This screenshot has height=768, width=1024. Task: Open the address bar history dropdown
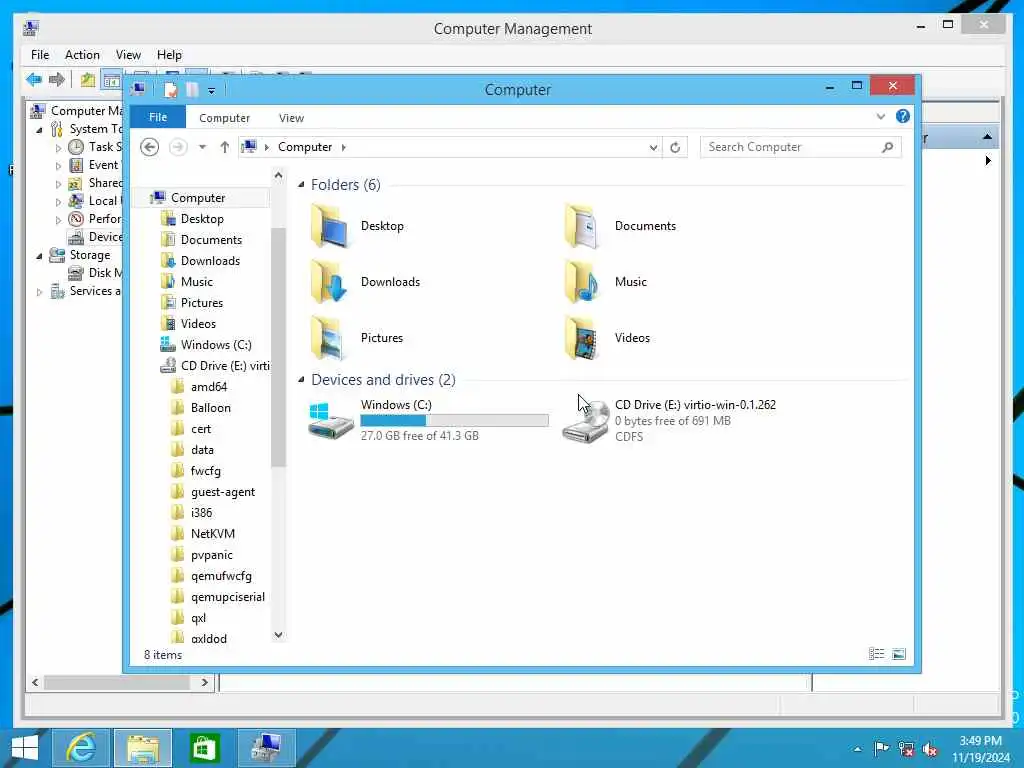[653, 148]
